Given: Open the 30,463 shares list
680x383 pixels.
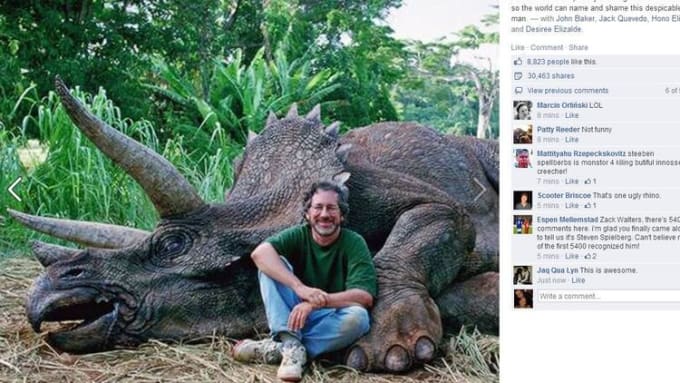Looking at the screenshot, I should pyautogui.click(x=551, y=76).
